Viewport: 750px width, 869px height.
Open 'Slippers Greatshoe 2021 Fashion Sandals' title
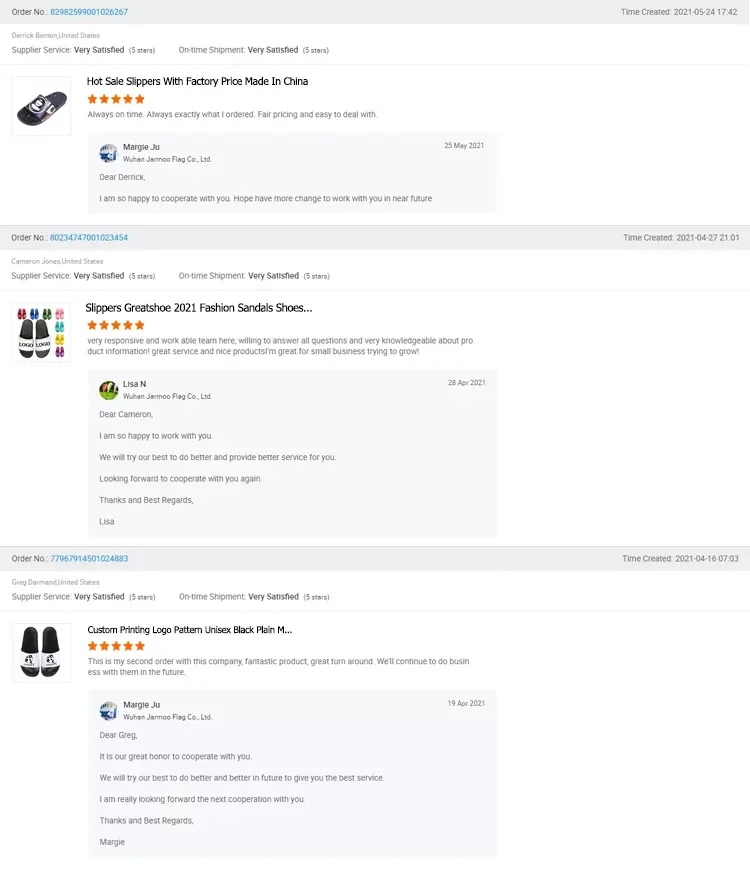click(199, 308)
